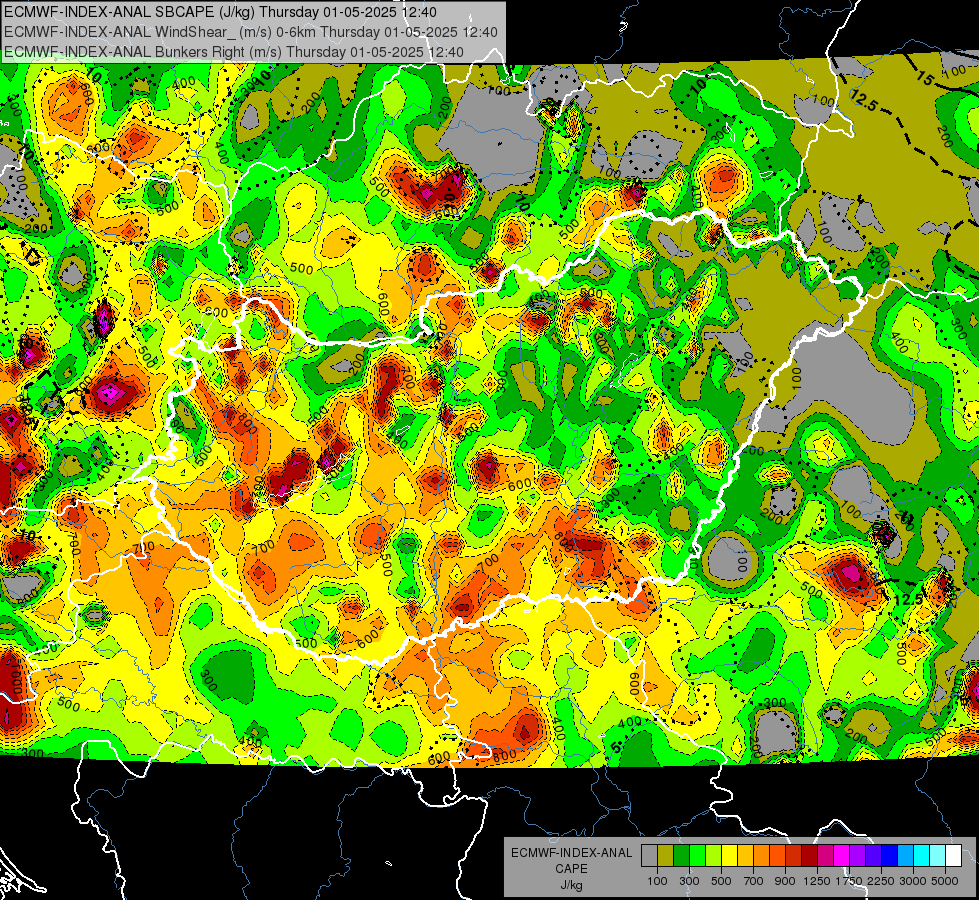The width and height of the screenshot is (979, 900).
Task: Click the 100 legend tick label
Action: point(657,881)
